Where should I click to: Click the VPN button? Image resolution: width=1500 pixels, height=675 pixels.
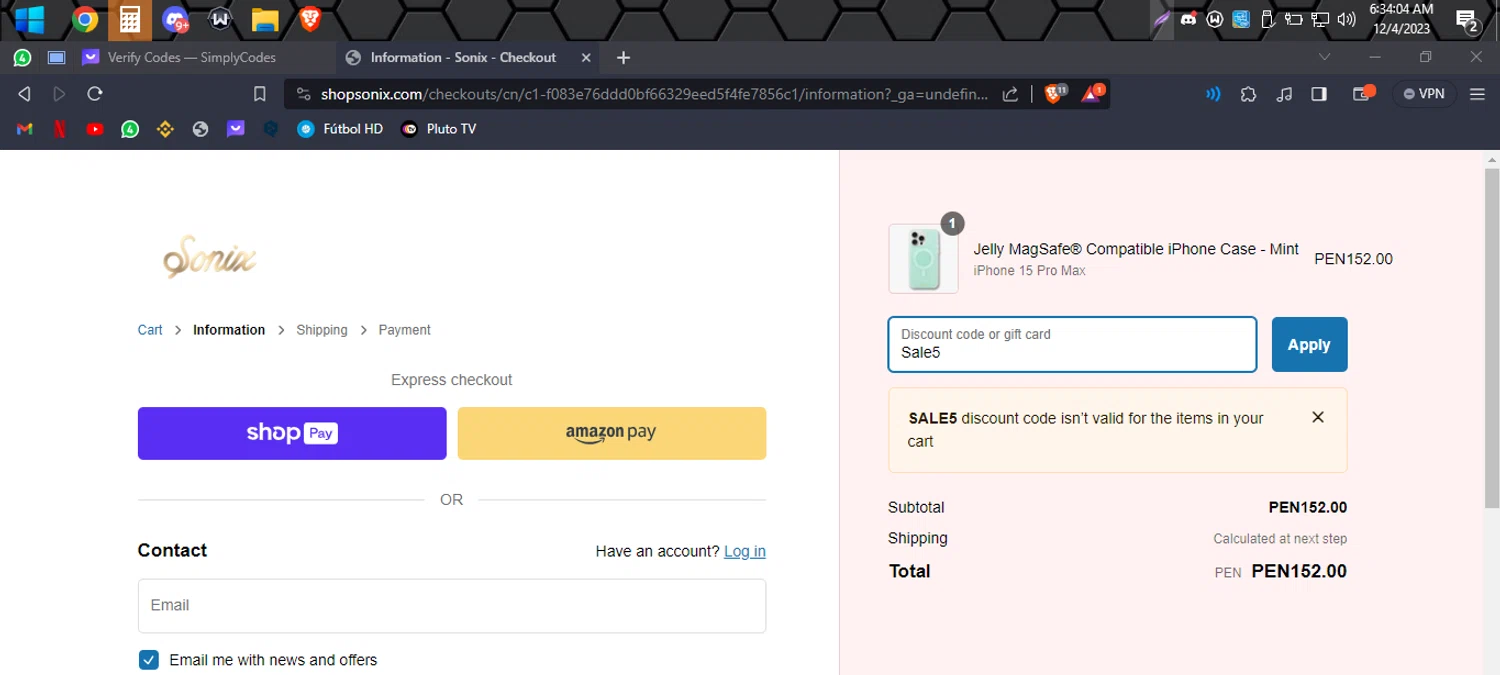tap(1425, 94)
